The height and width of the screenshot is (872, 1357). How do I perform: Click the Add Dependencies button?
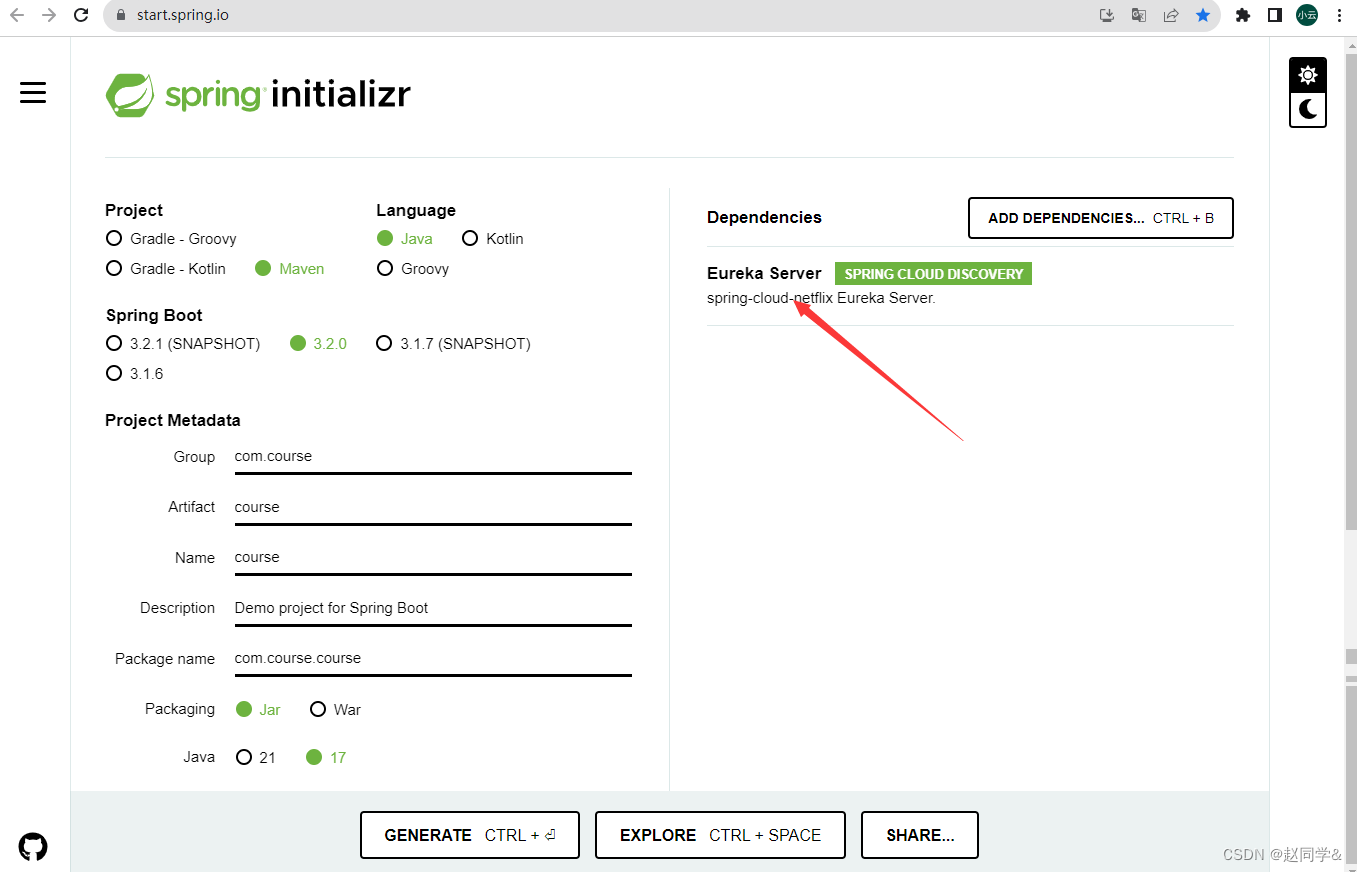click(1101, 218)
